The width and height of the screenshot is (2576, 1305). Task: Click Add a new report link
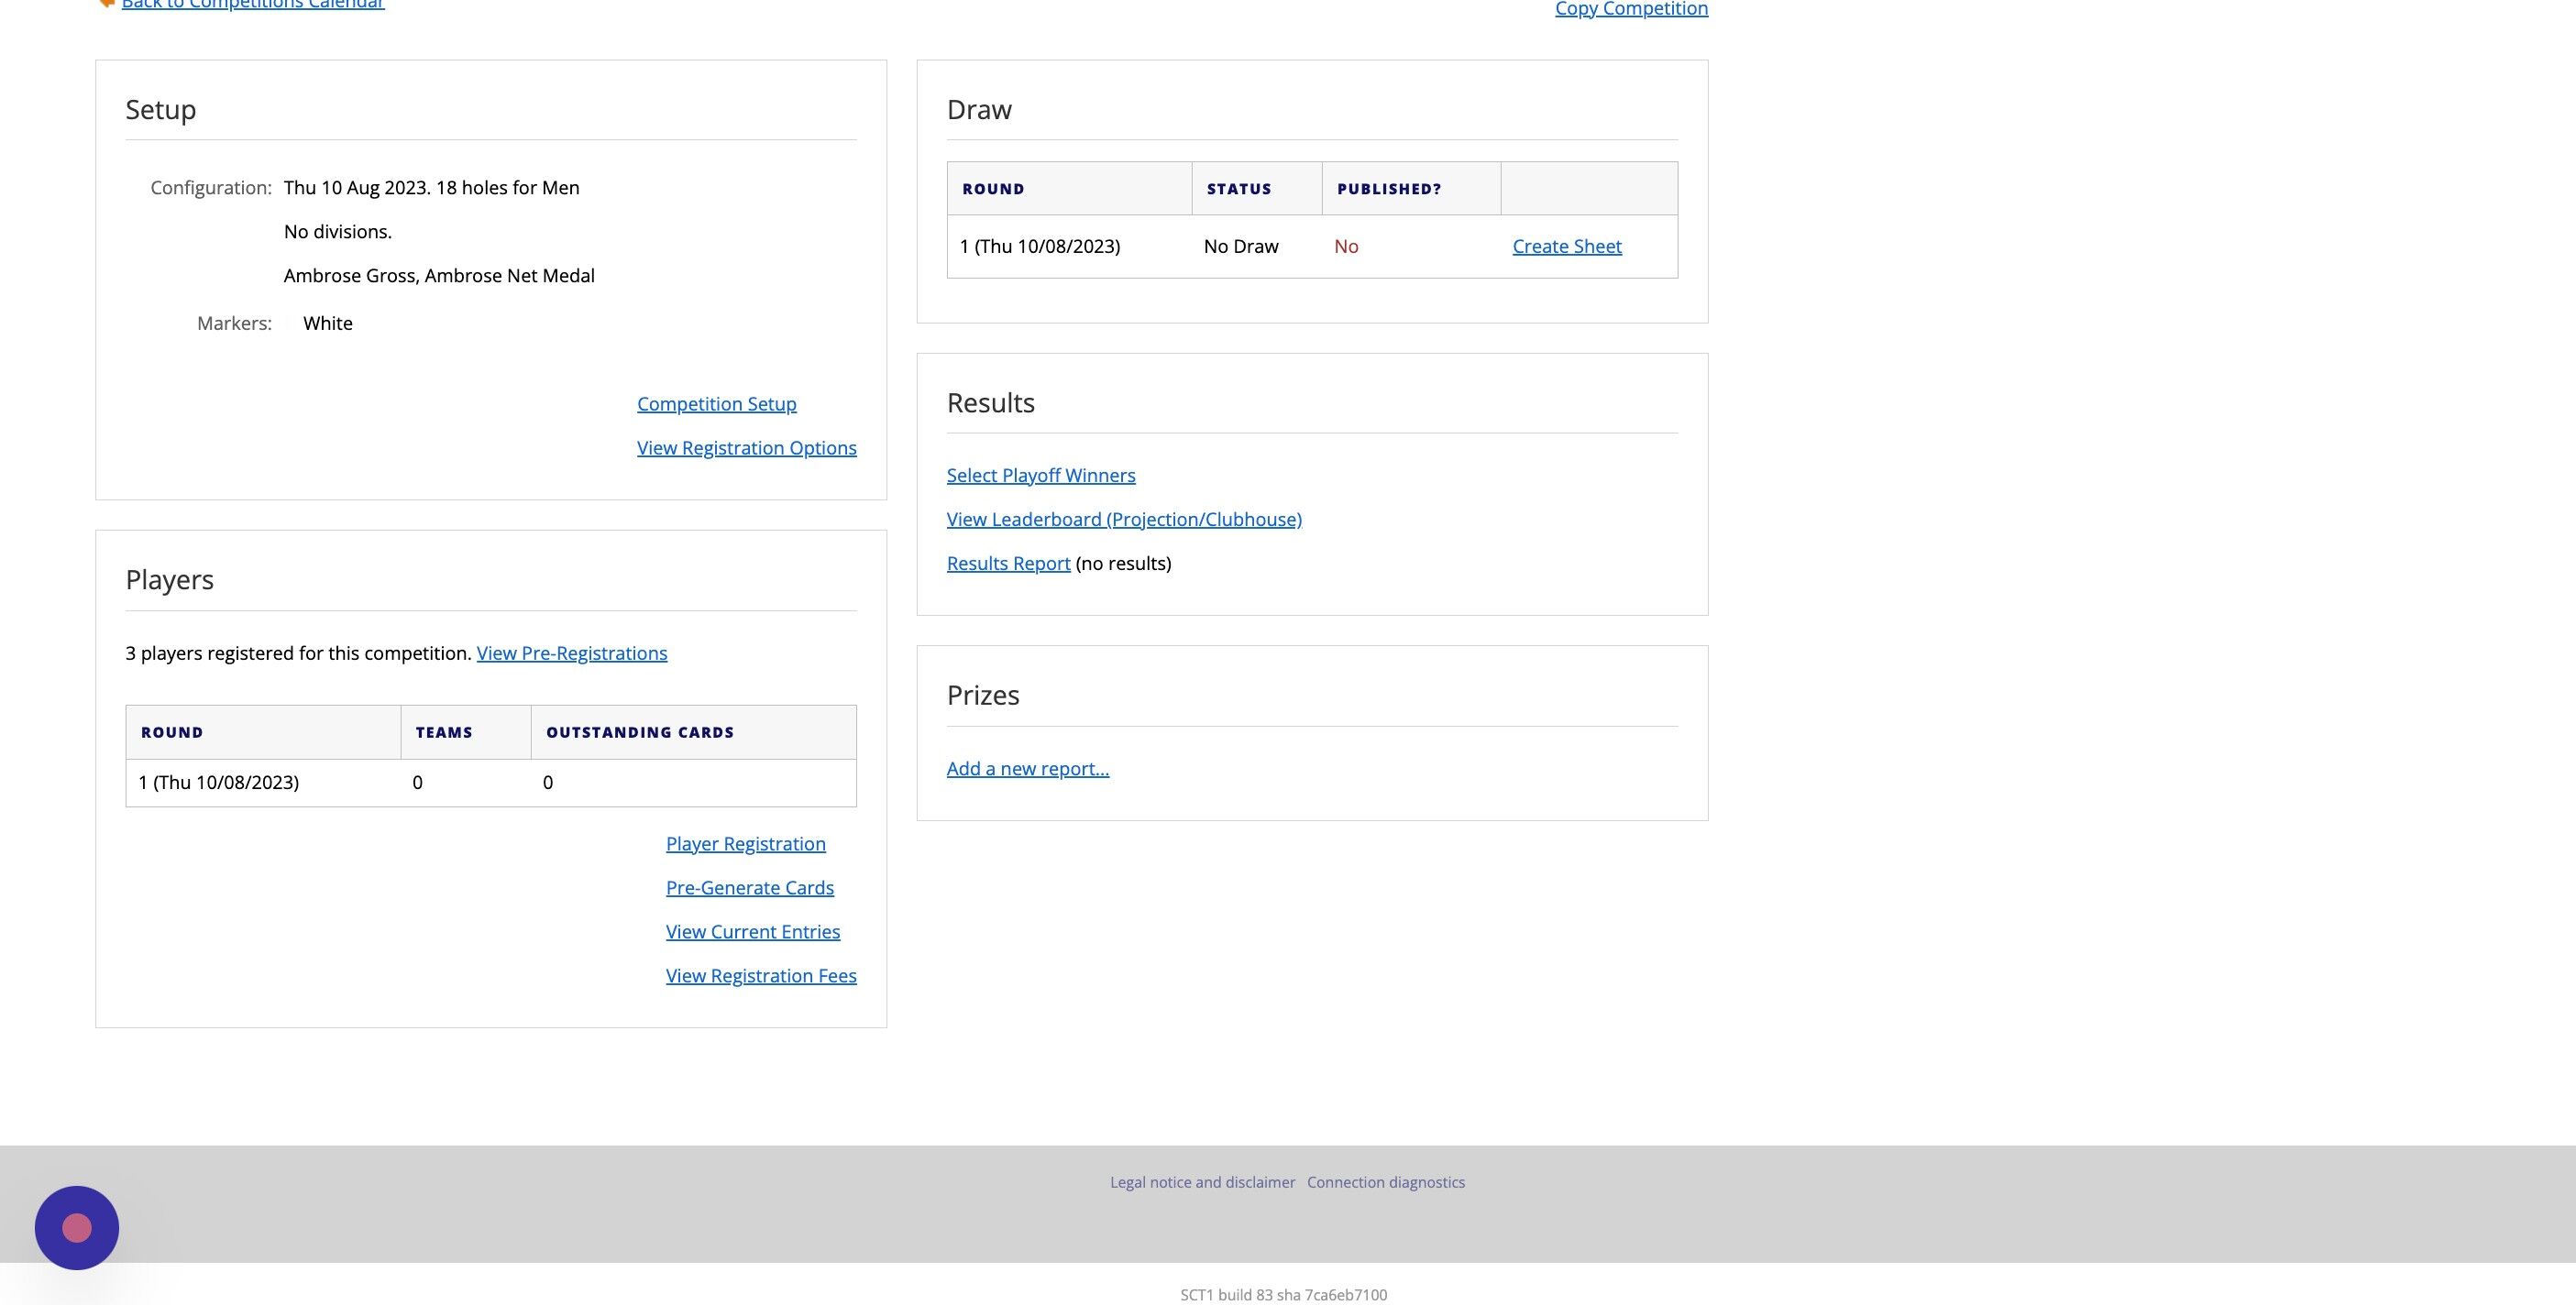pyautogui.click(x=1027, y=769)
